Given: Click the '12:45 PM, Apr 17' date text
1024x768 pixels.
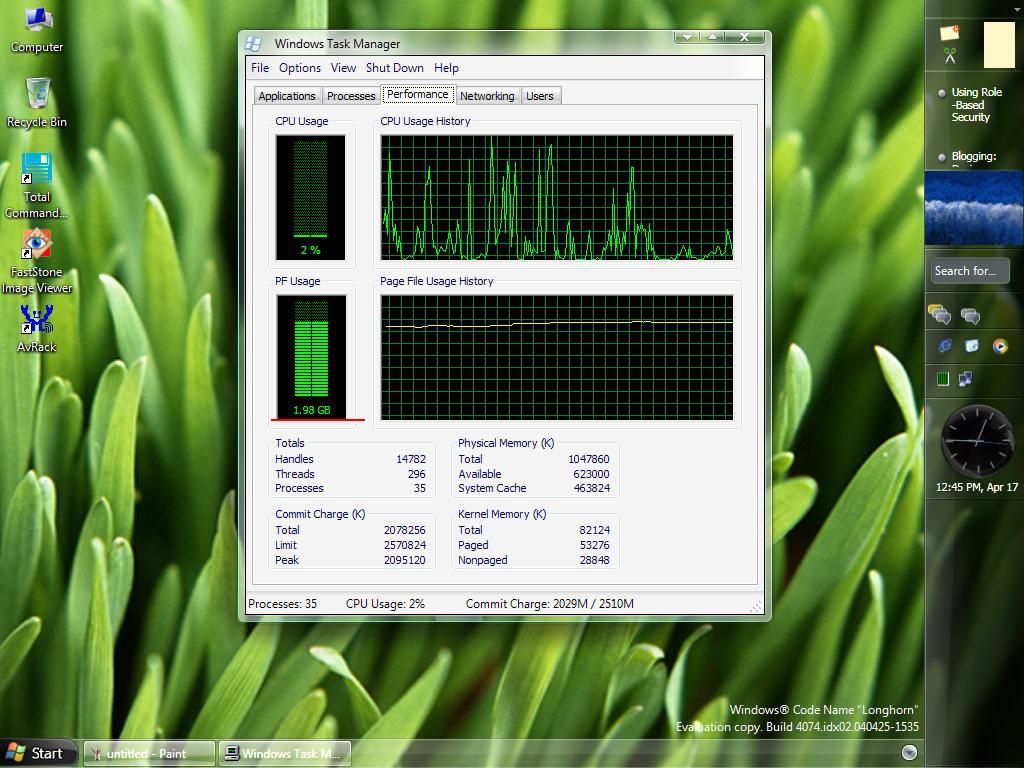Looking at the screenshot, I should (x=977, y=487).
